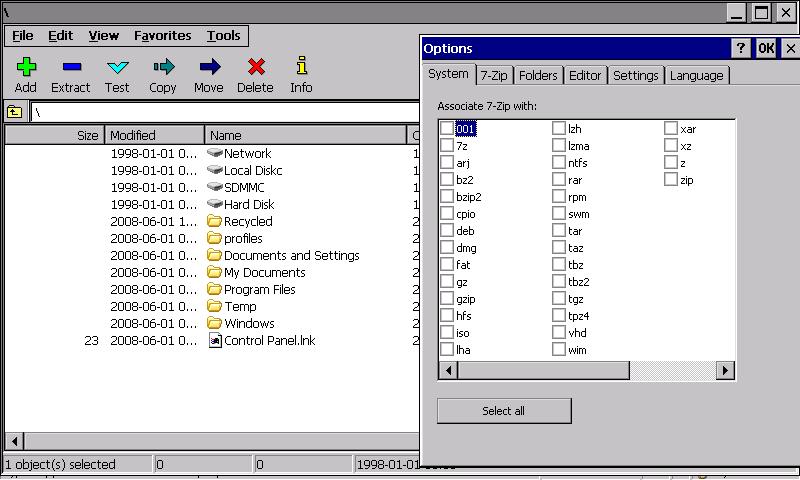Select the Network drive icon
This screenshot has width=800, height=480.
pos(215,153)
